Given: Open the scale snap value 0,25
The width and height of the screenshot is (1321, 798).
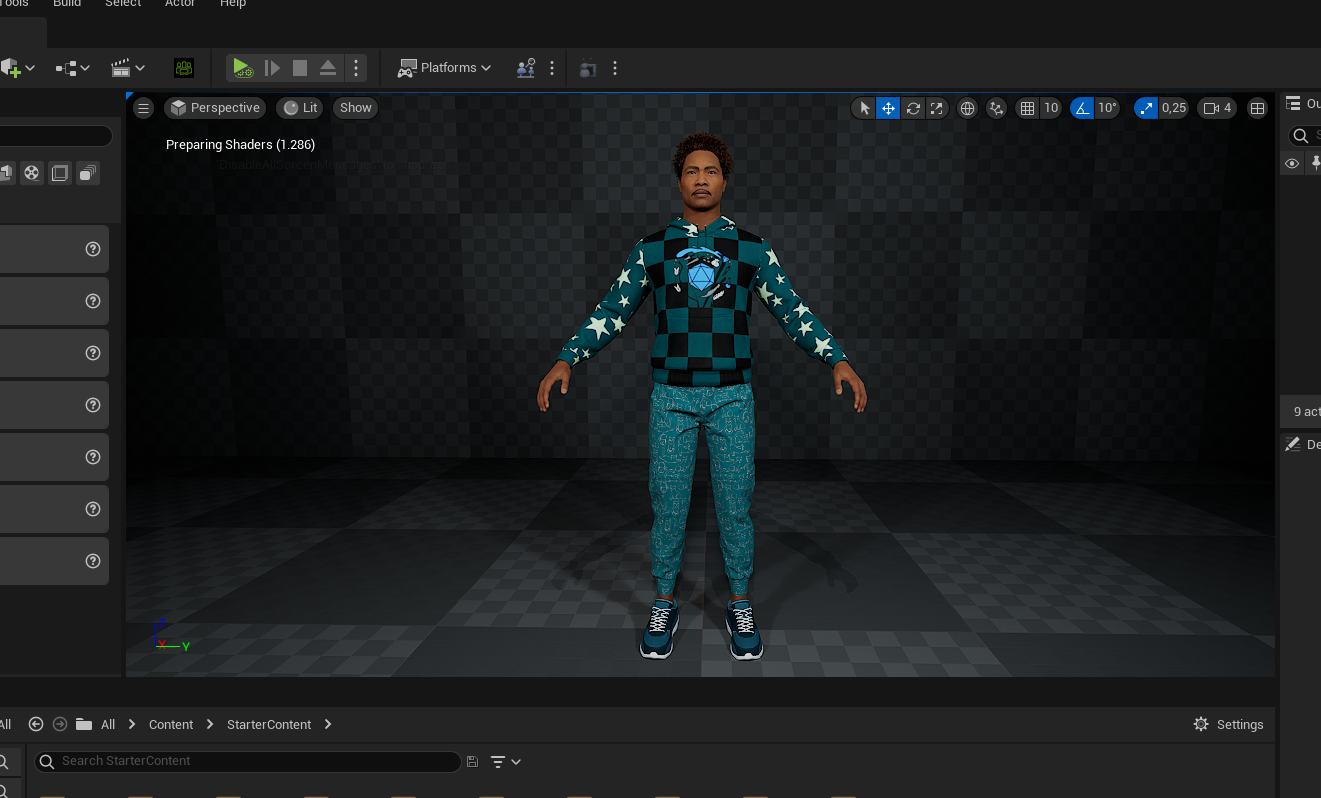Looking at the screenshot, I should (x=1174, y=108).
